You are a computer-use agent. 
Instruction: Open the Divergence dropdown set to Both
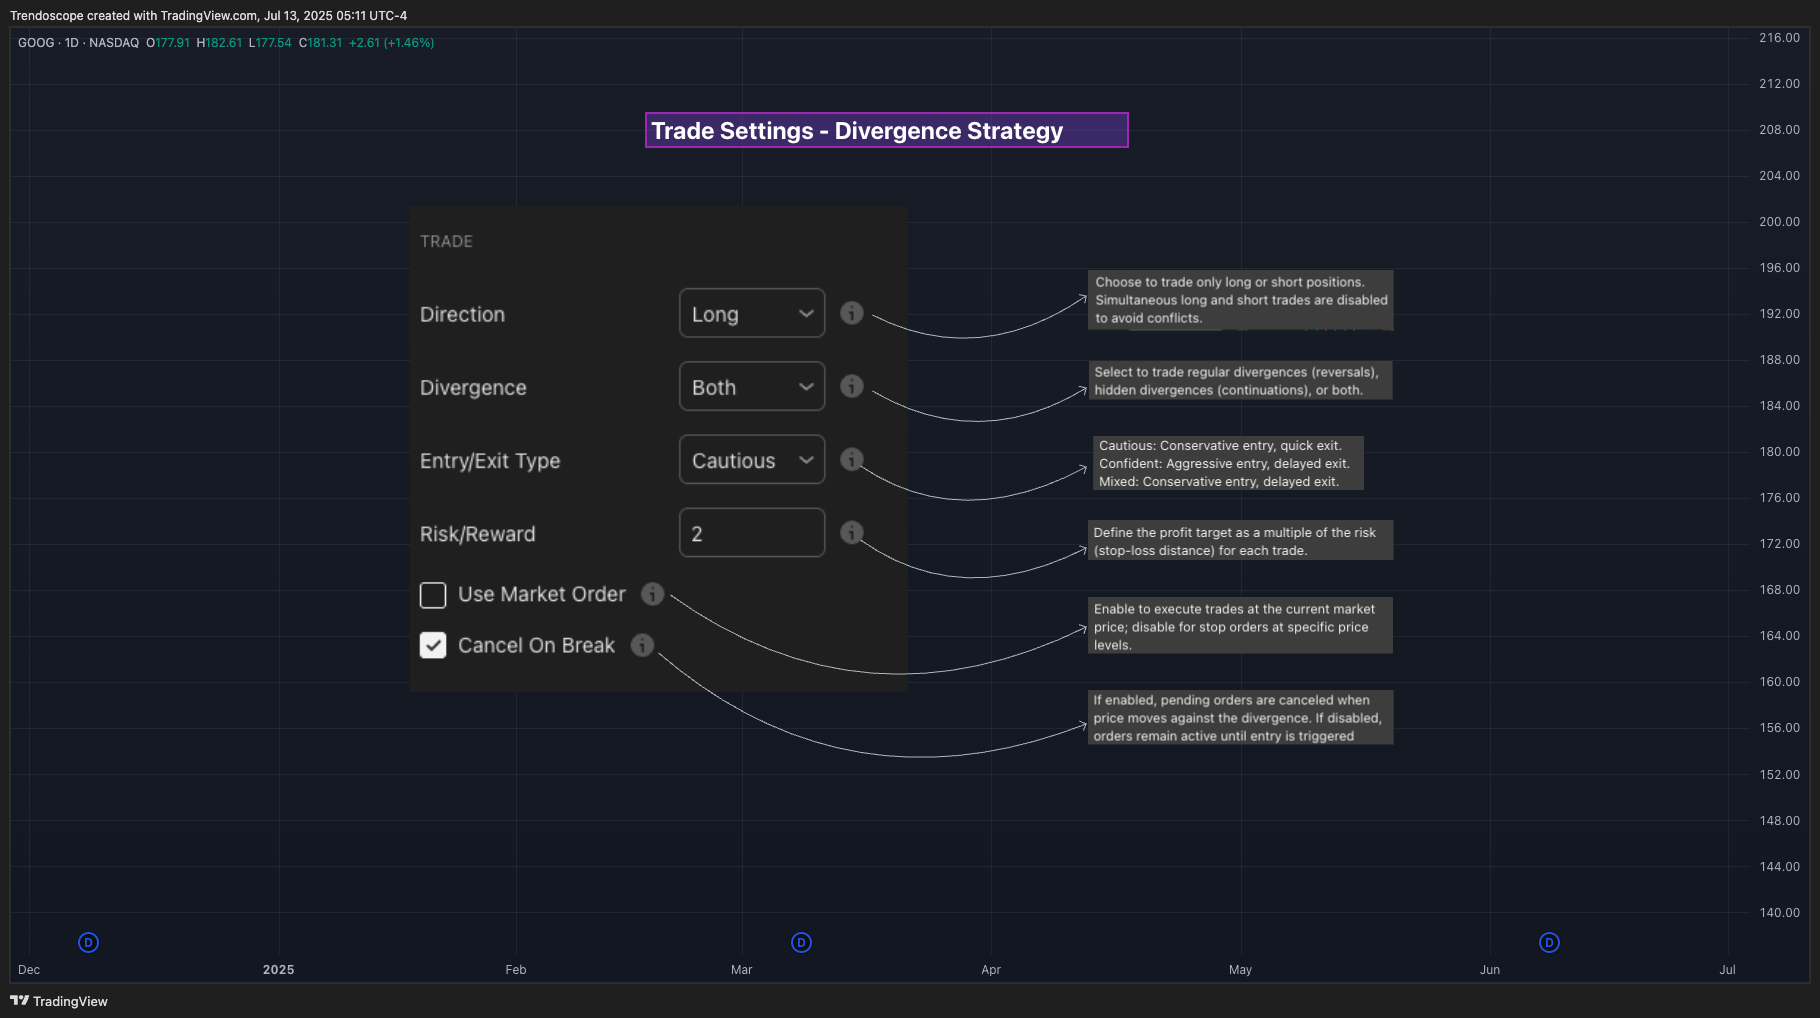752,386
